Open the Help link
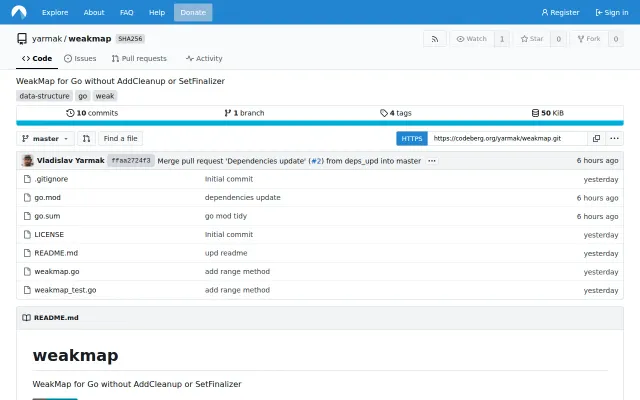The height and width of the screenshot is (400, 640). point(157,12)
